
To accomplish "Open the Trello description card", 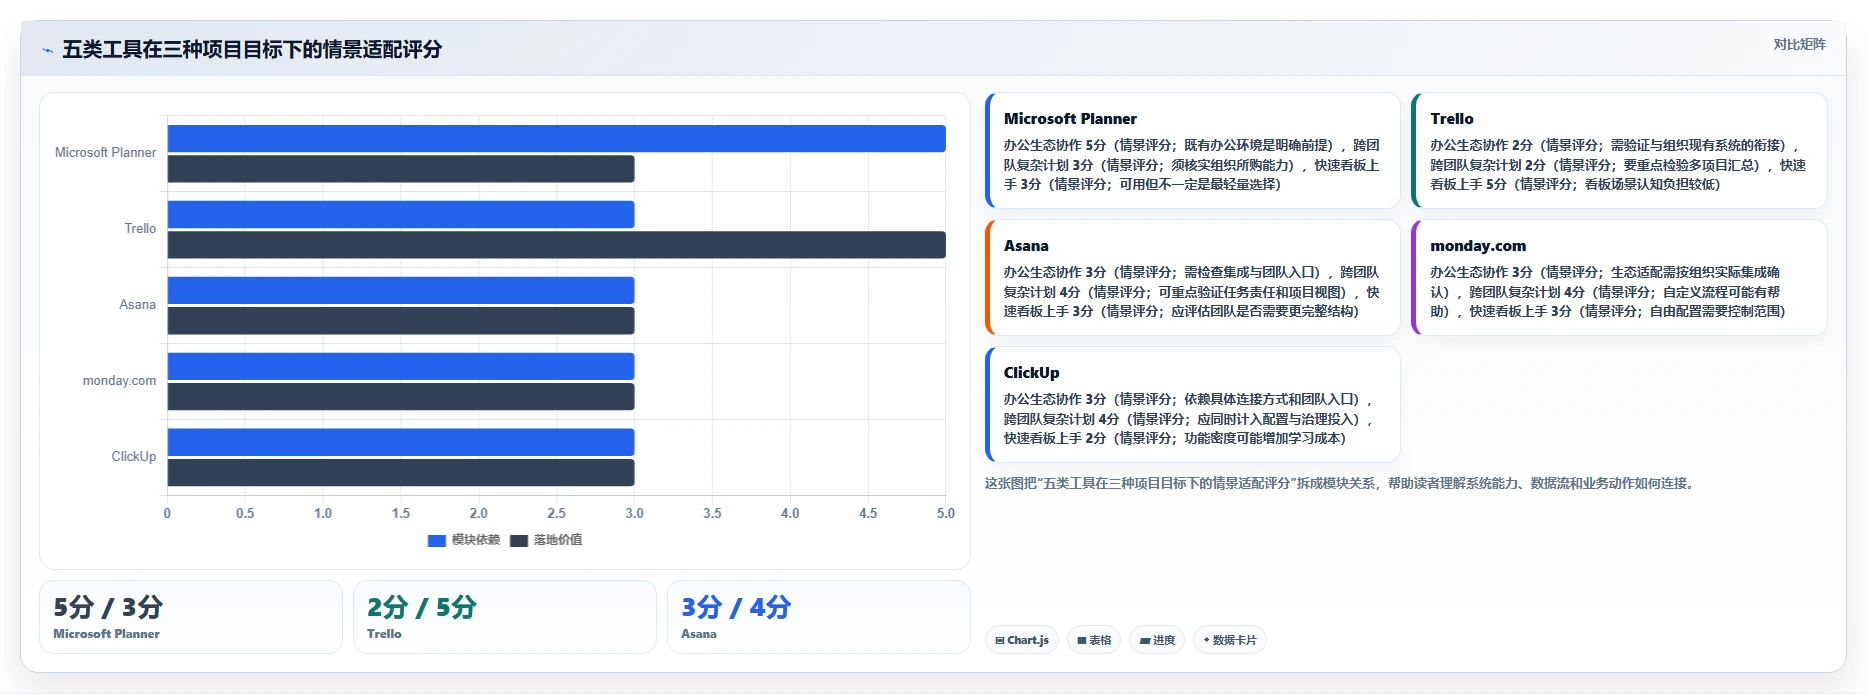I will click(1619, 151).
